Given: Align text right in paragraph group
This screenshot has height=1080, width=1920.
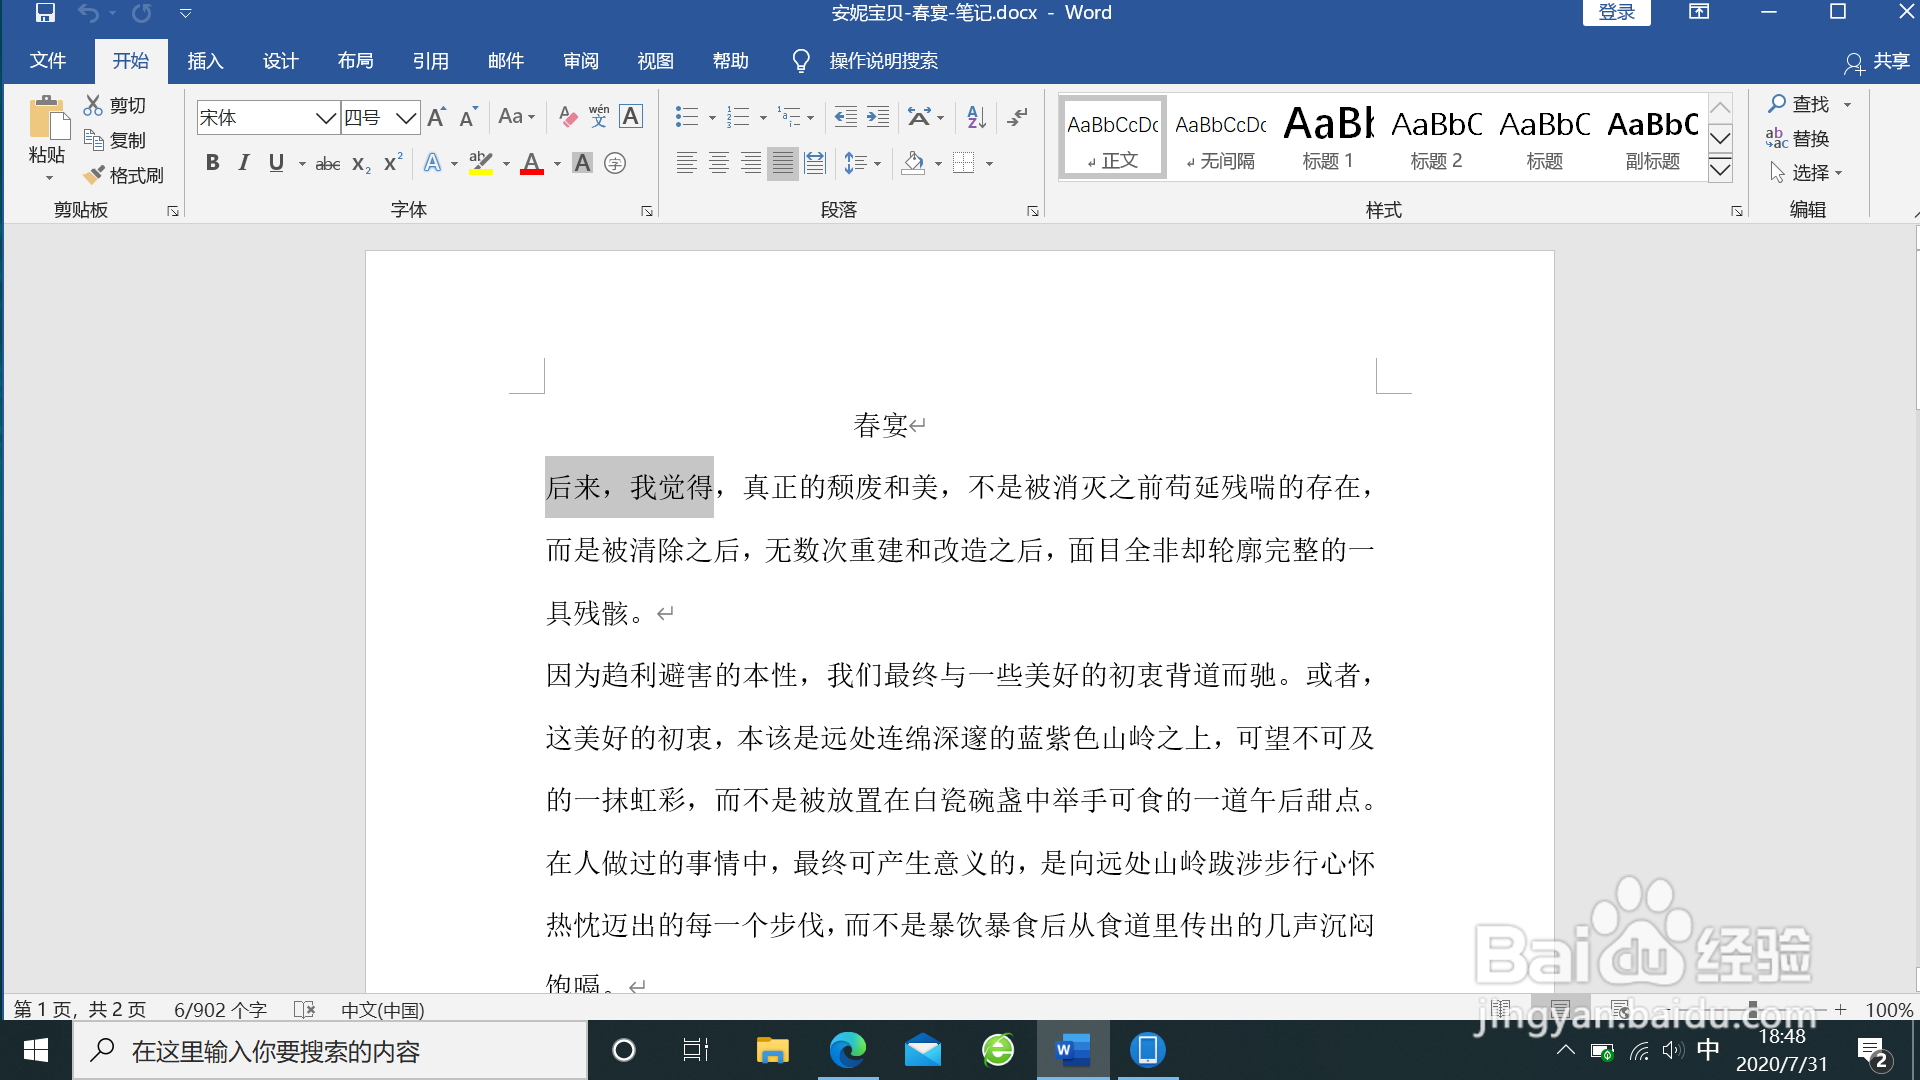Looking at the screenshot, I should click(x=751, y=163).
